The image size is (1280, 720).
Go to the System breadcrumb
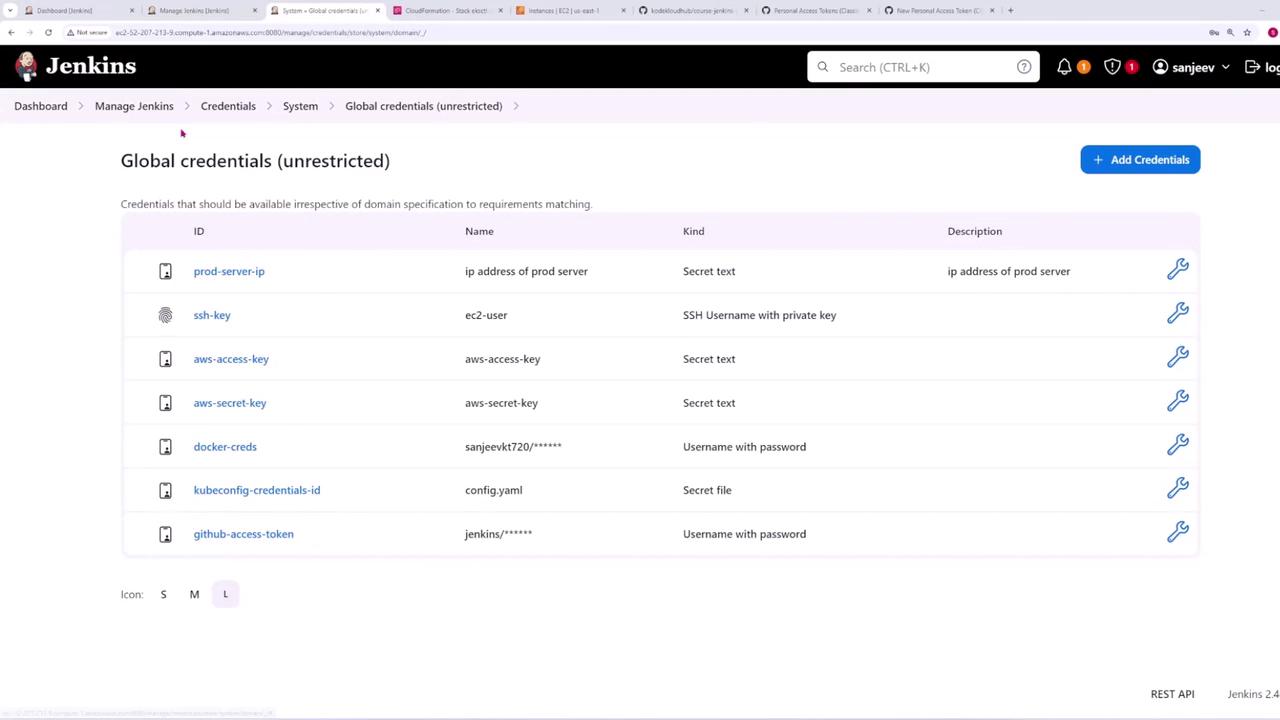point(300,106)
